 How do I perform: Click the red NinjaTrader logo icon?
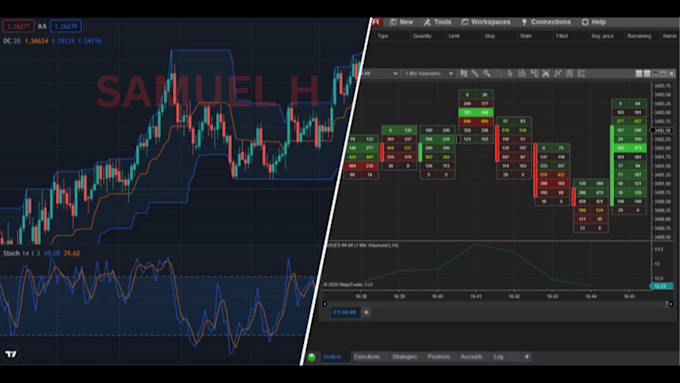(x=376, y=22)
